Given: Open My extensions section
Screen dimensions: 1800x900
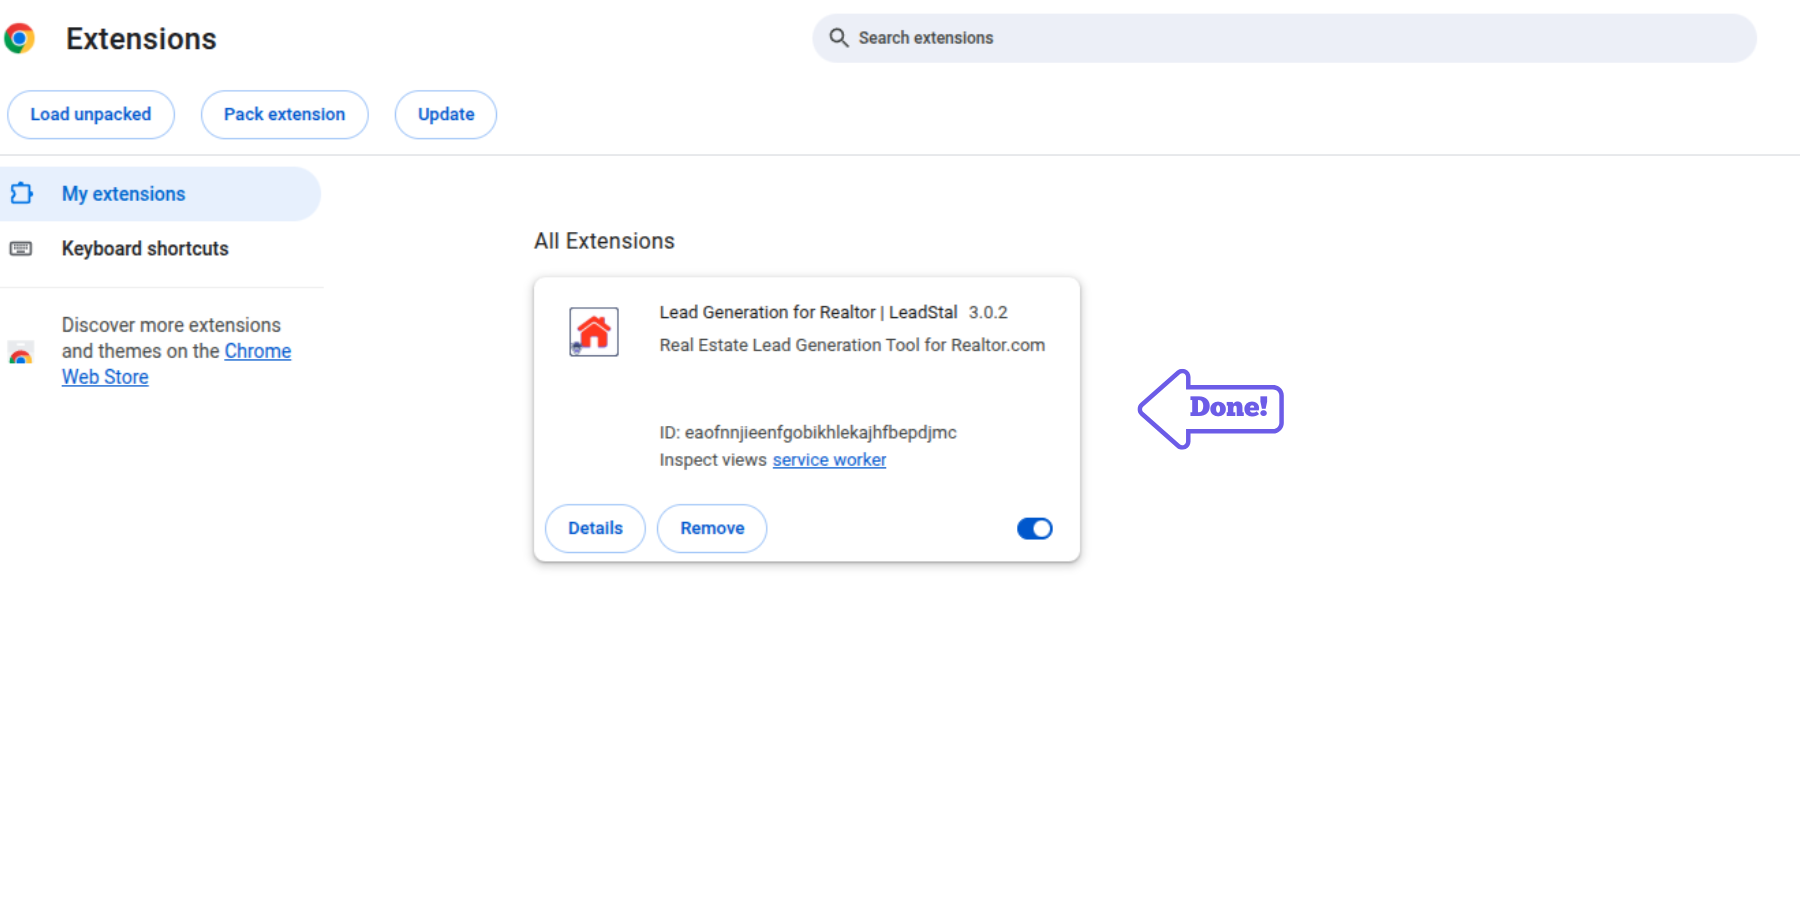Looking at the screenshot, I should pos(160,194).
